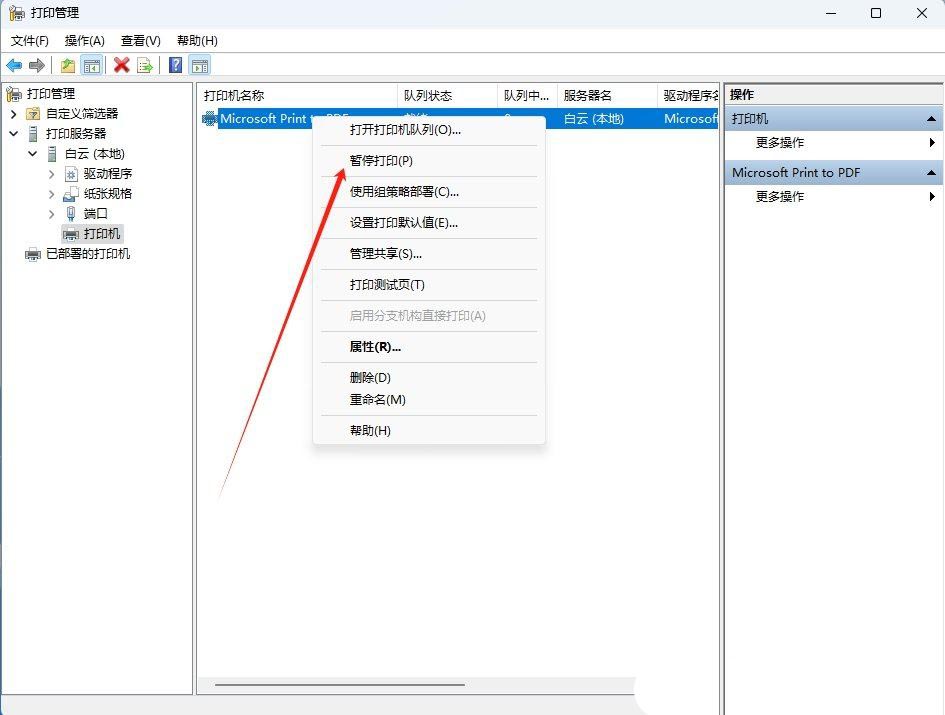Click the export list toolbar icon
945x715 pixels.
click(x=145, y=65)
